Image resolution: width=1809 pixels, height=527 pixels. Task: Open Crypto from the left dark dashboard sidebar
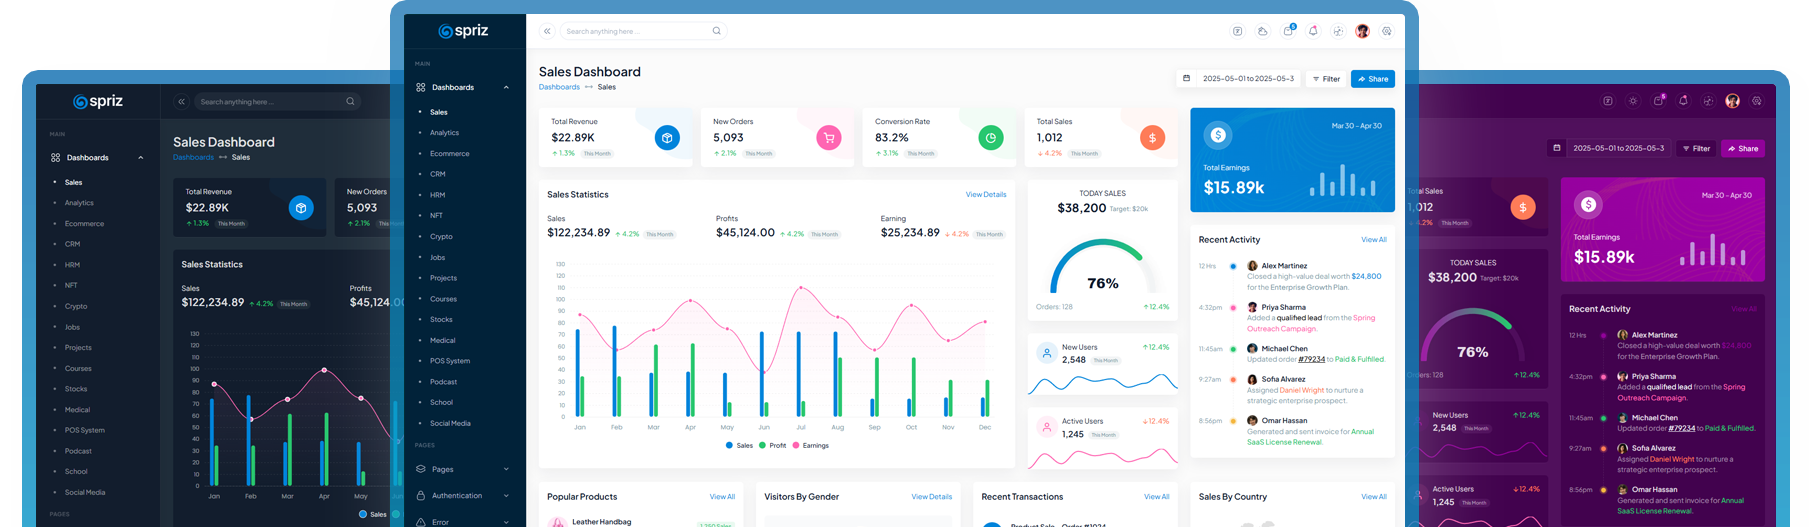tap(76, 306)
